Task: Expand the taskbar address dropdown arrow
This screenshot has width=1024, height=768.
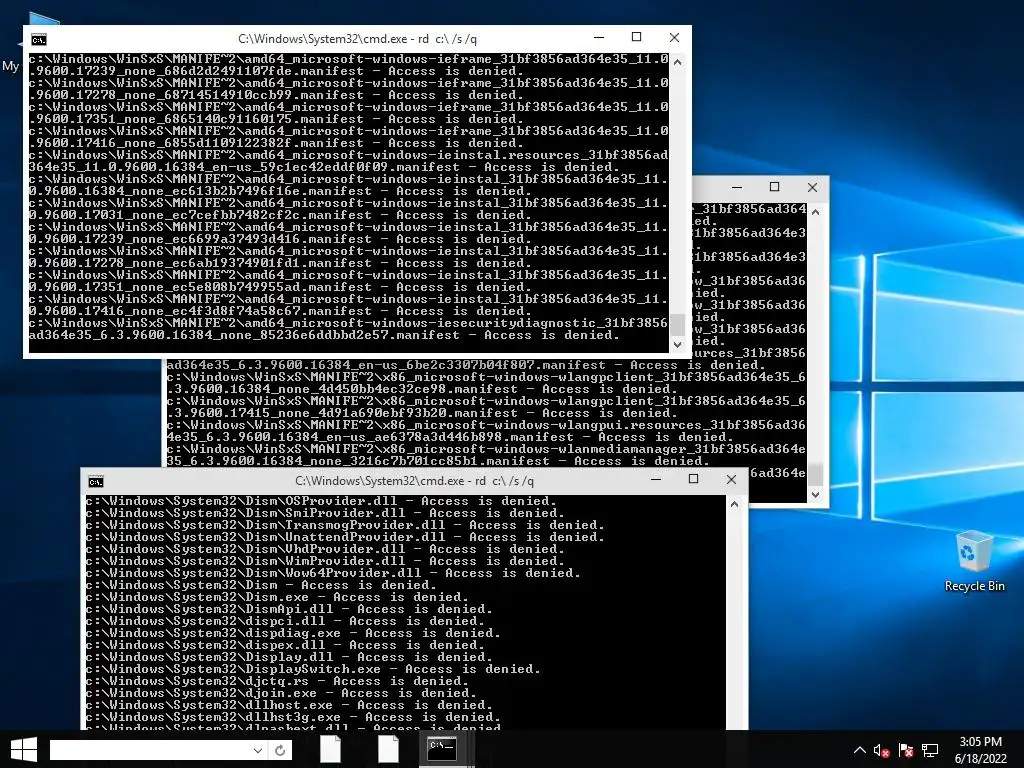Action: point(258,750)
